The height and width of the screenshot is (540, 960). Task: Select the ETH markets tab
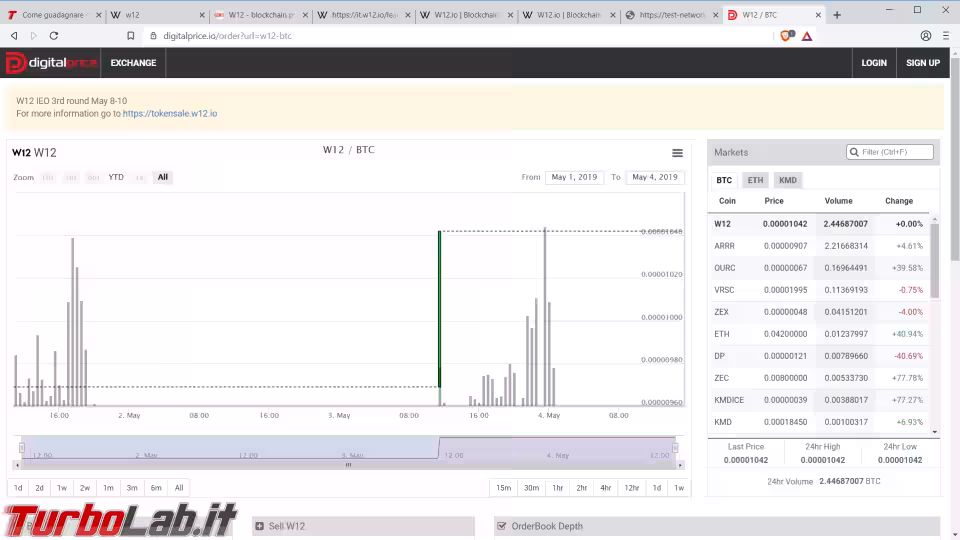click(756, 180)
